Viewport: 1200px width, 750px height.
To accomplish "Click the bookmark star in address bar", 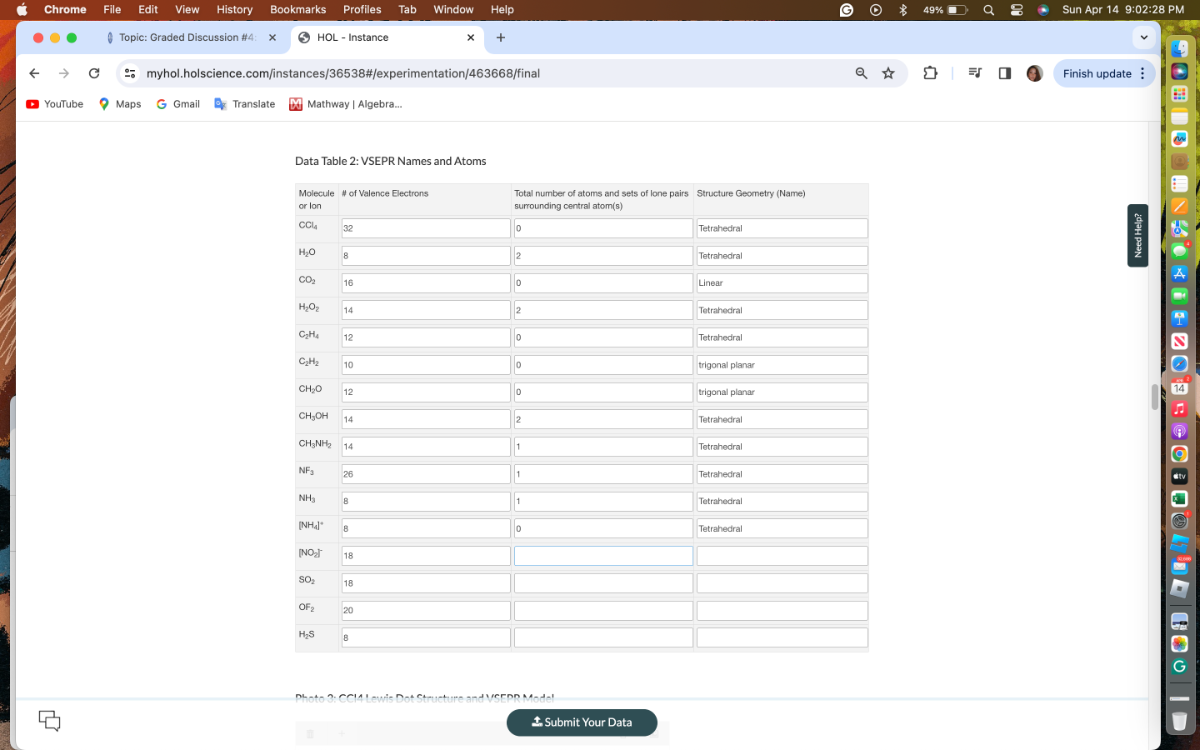I will pyautogui.click(x=888, y=73).
